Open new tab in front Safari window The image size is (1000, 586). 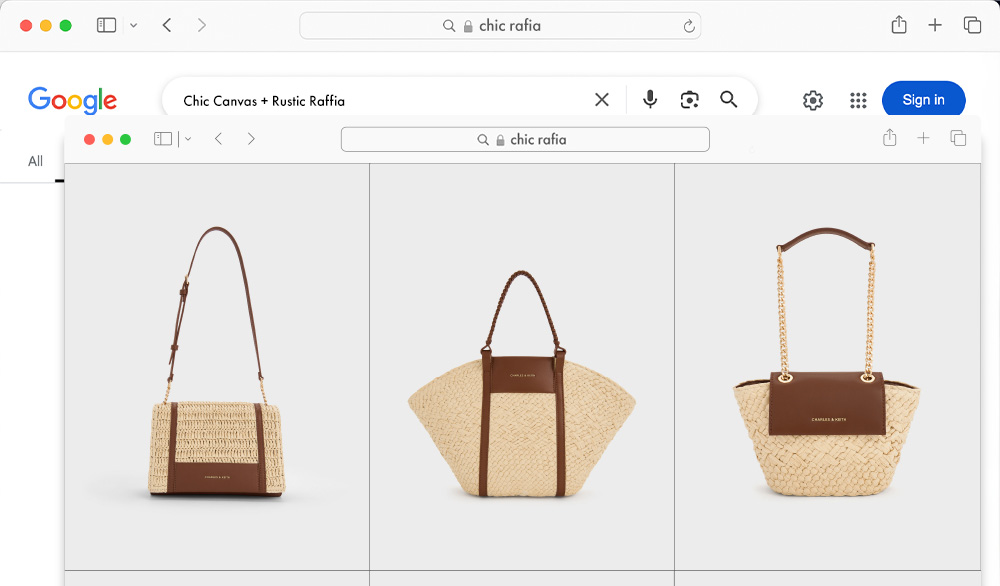point(923,138)
